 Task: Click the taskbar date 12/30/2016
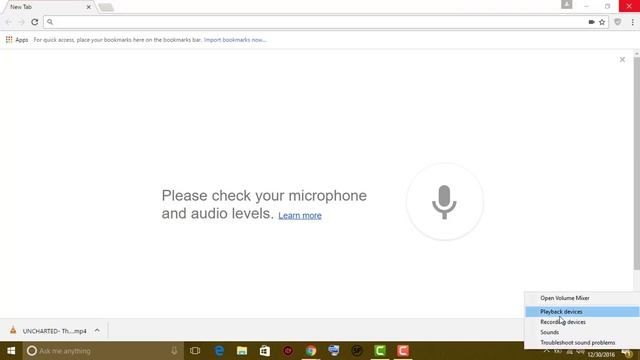click(601, 354)
